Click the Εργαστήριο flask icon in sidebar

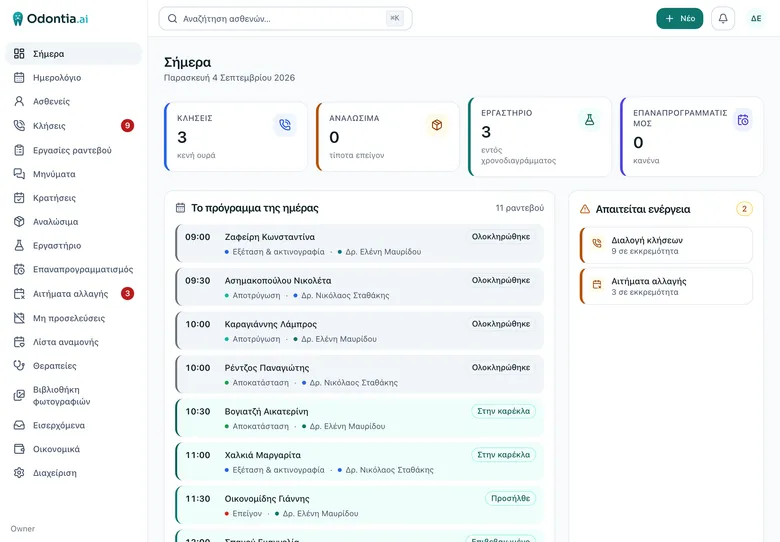click(19, 246)
